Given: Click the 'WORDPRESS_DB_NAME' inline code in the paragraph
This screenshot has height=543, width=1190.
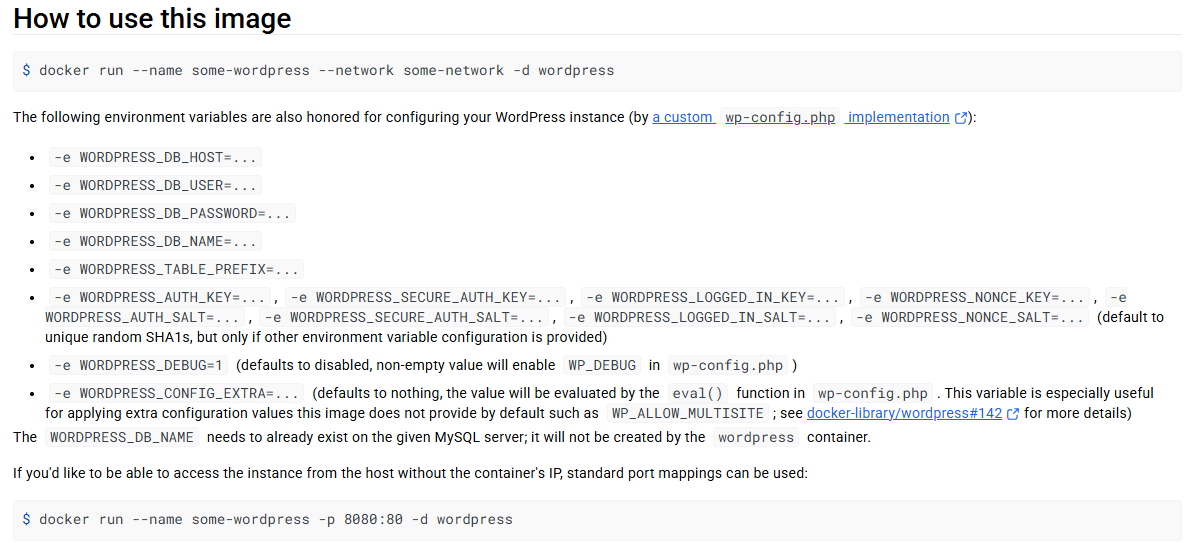Looking at the screenshot, I should click(x=123, y=437).
